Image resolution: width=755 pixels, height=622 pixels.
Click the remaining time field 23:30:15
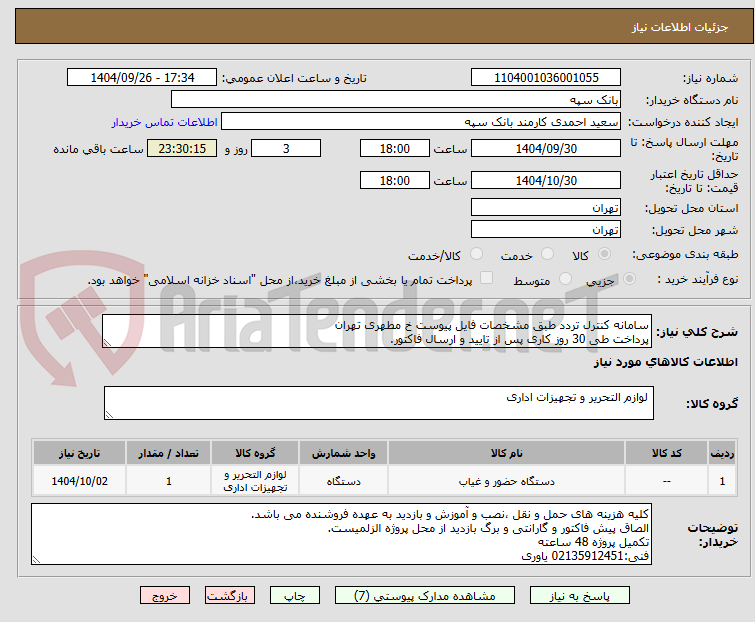[182, 148]
